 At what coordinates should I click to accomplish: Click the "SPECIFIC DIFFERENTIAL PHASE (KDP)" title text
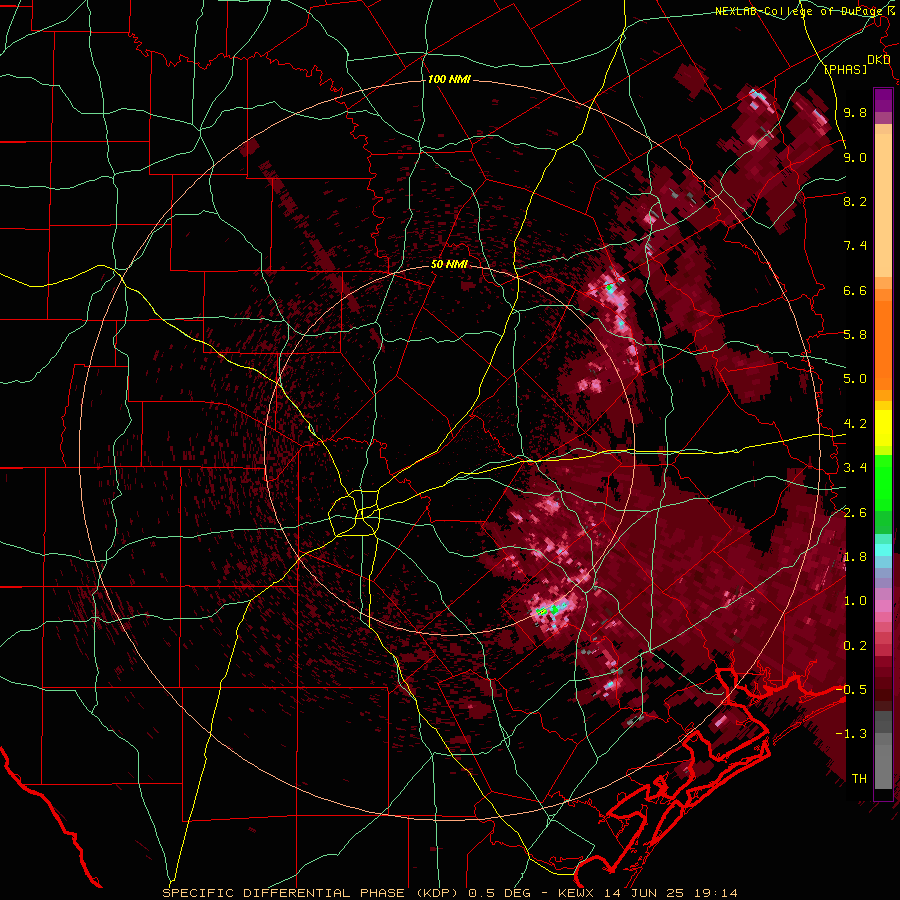(310, 893)
